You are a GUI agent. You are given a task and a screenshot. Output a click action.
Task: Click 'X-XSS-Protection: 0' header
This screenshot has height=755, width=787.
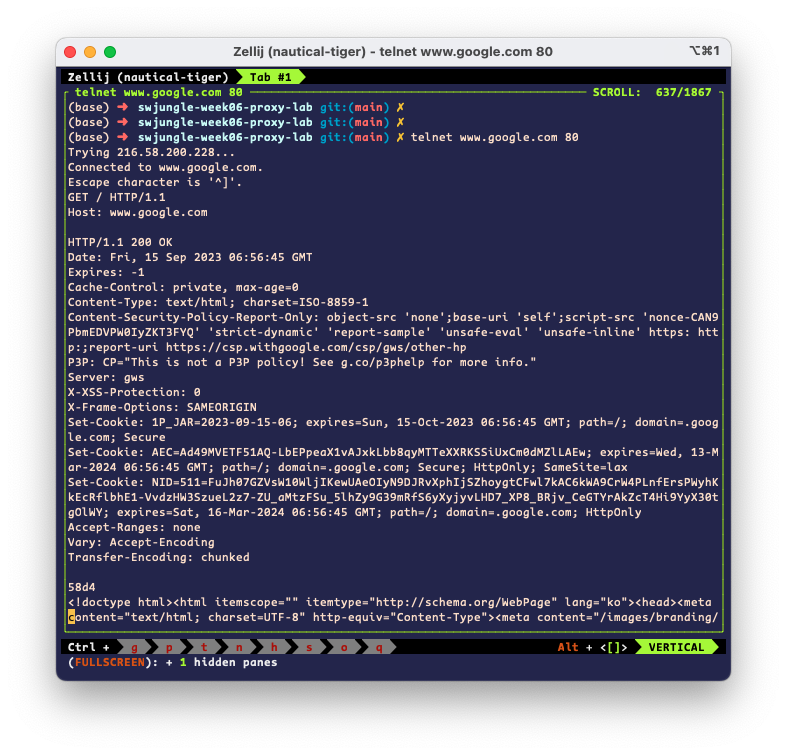(x=134, y=392)
